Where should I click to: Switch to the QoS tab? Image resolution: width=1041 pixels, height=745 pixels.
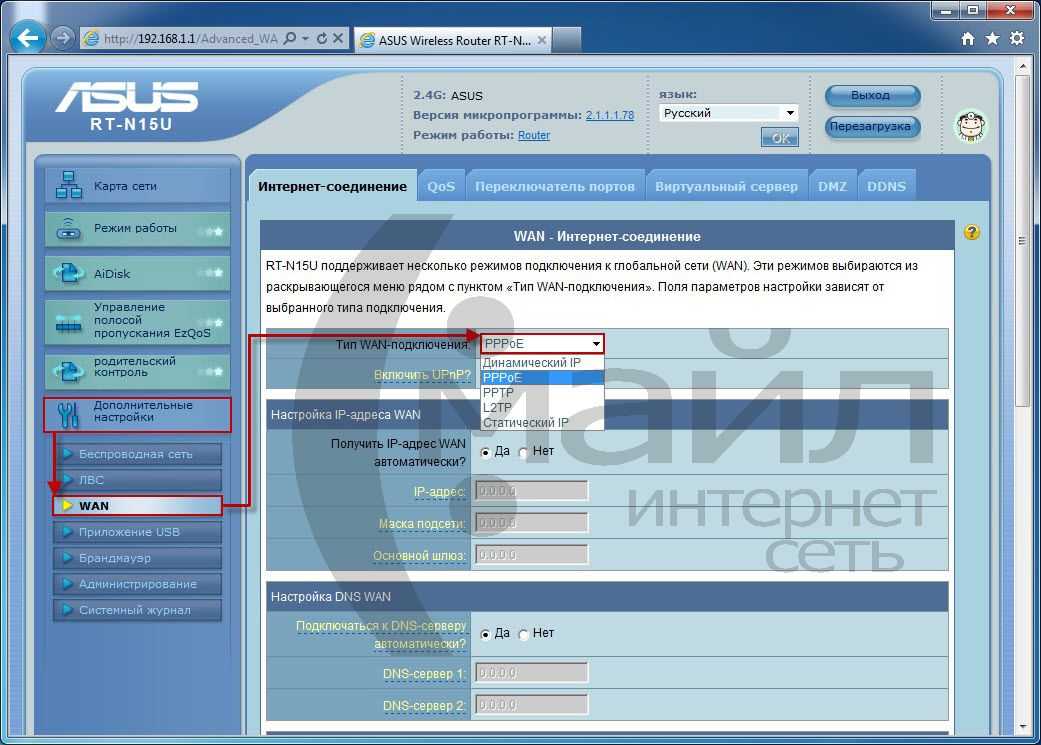pyautogui.click(x=441, y=187)
